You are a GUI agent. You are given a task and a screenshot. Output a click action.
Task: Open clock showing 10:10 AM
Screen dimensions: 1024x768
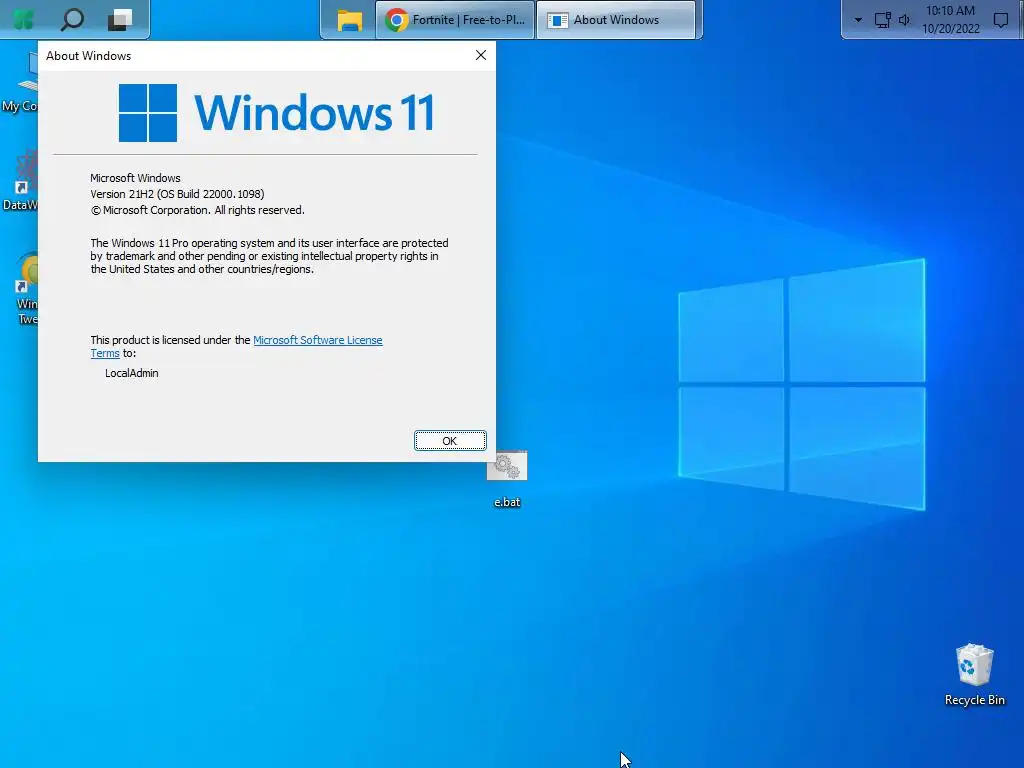tap(951, 20)
